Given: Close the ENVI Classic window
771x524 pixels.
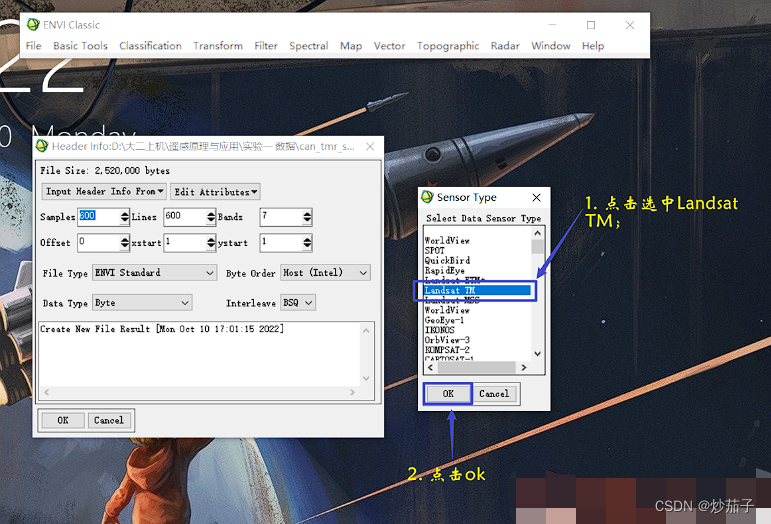Looking at the screenshot, I should [x=630, y=25].
